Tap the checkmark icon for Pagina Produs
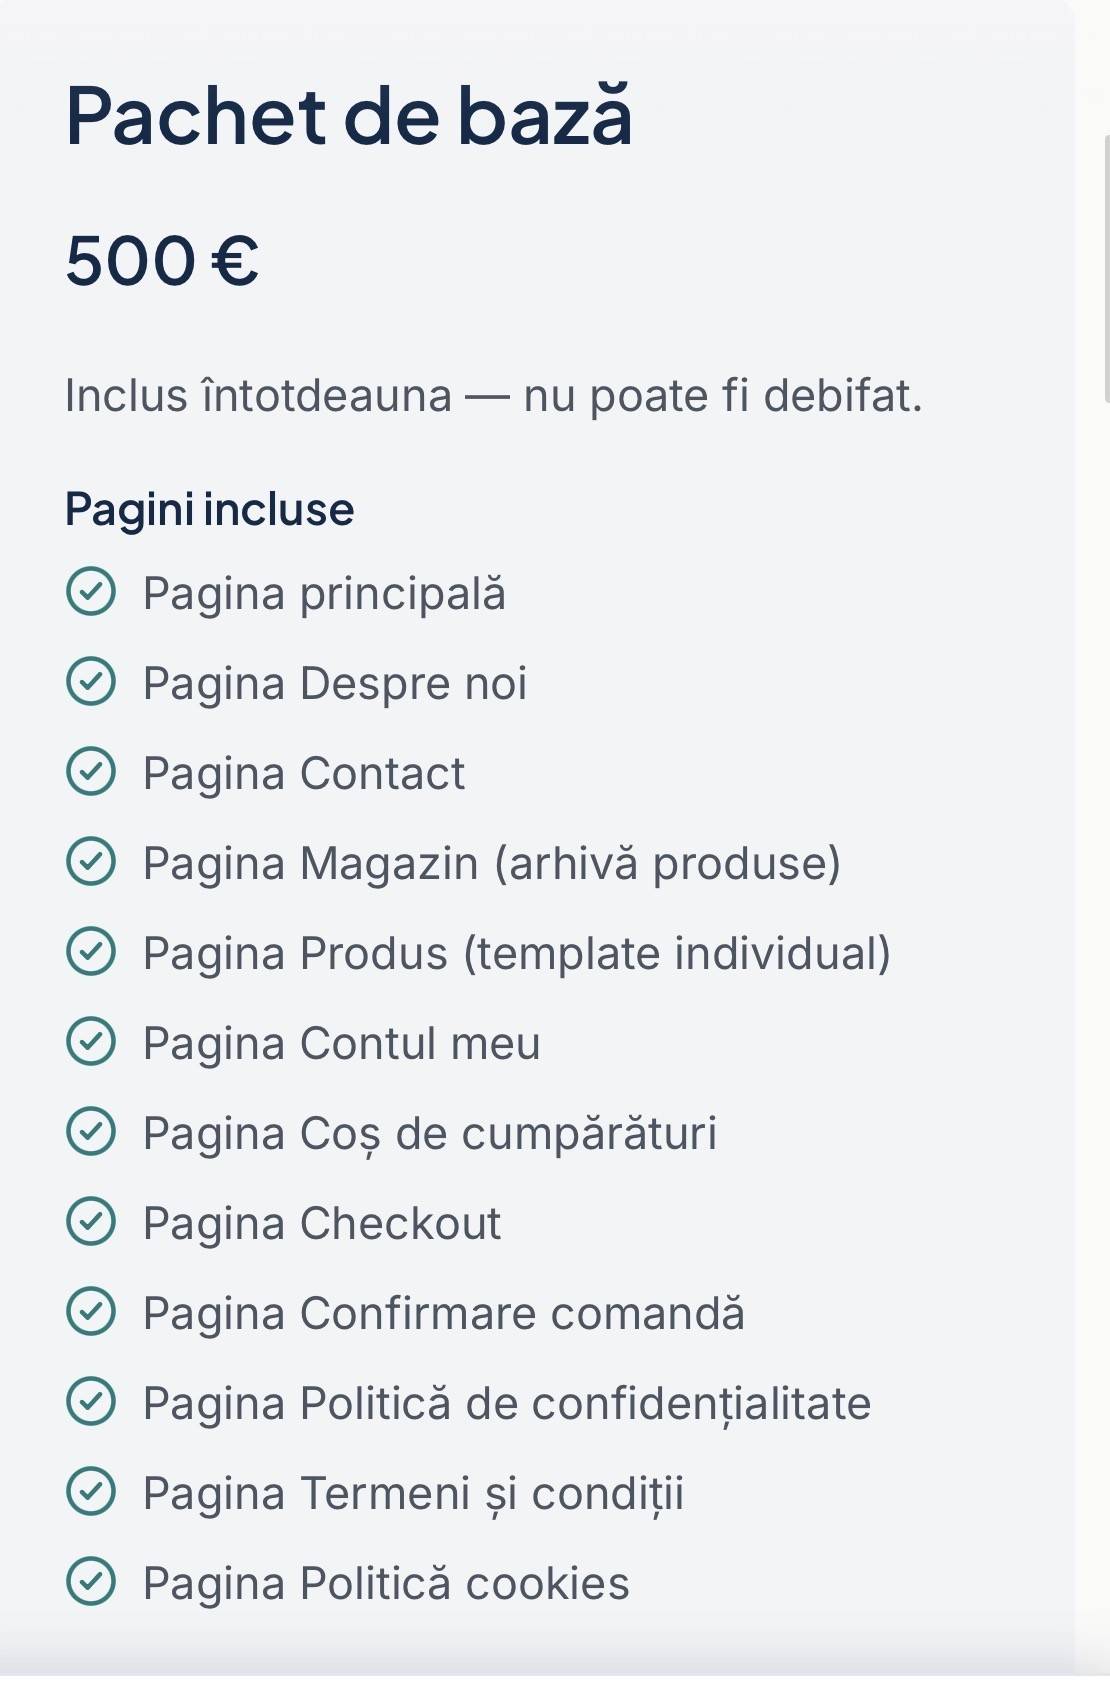This screenshot has height=1691, width=1110. (91, 951)
